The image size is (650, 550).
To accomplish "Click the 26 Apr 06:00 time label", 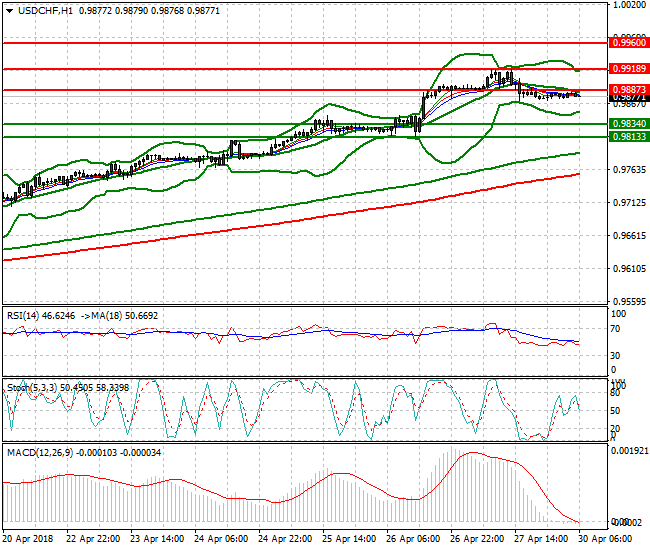I will [413, 539].
